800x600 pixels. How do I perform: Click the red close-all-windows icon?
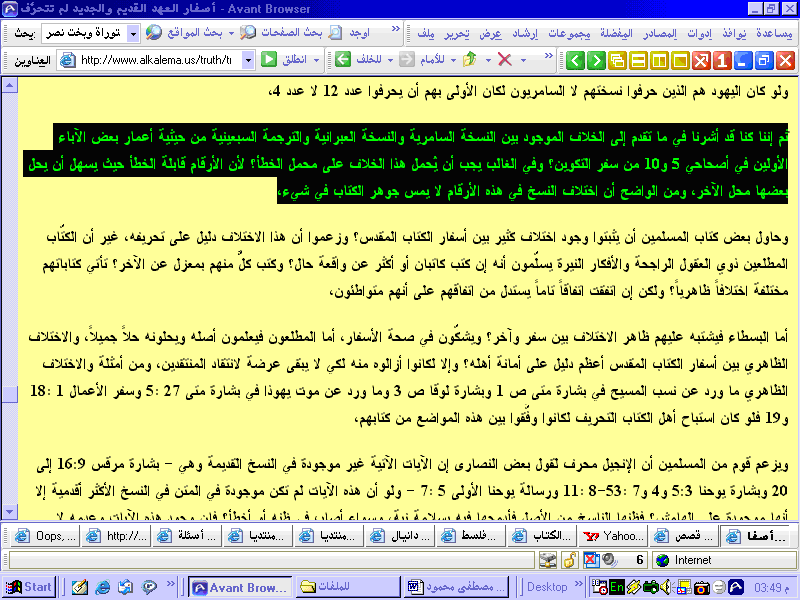point(700,60)
